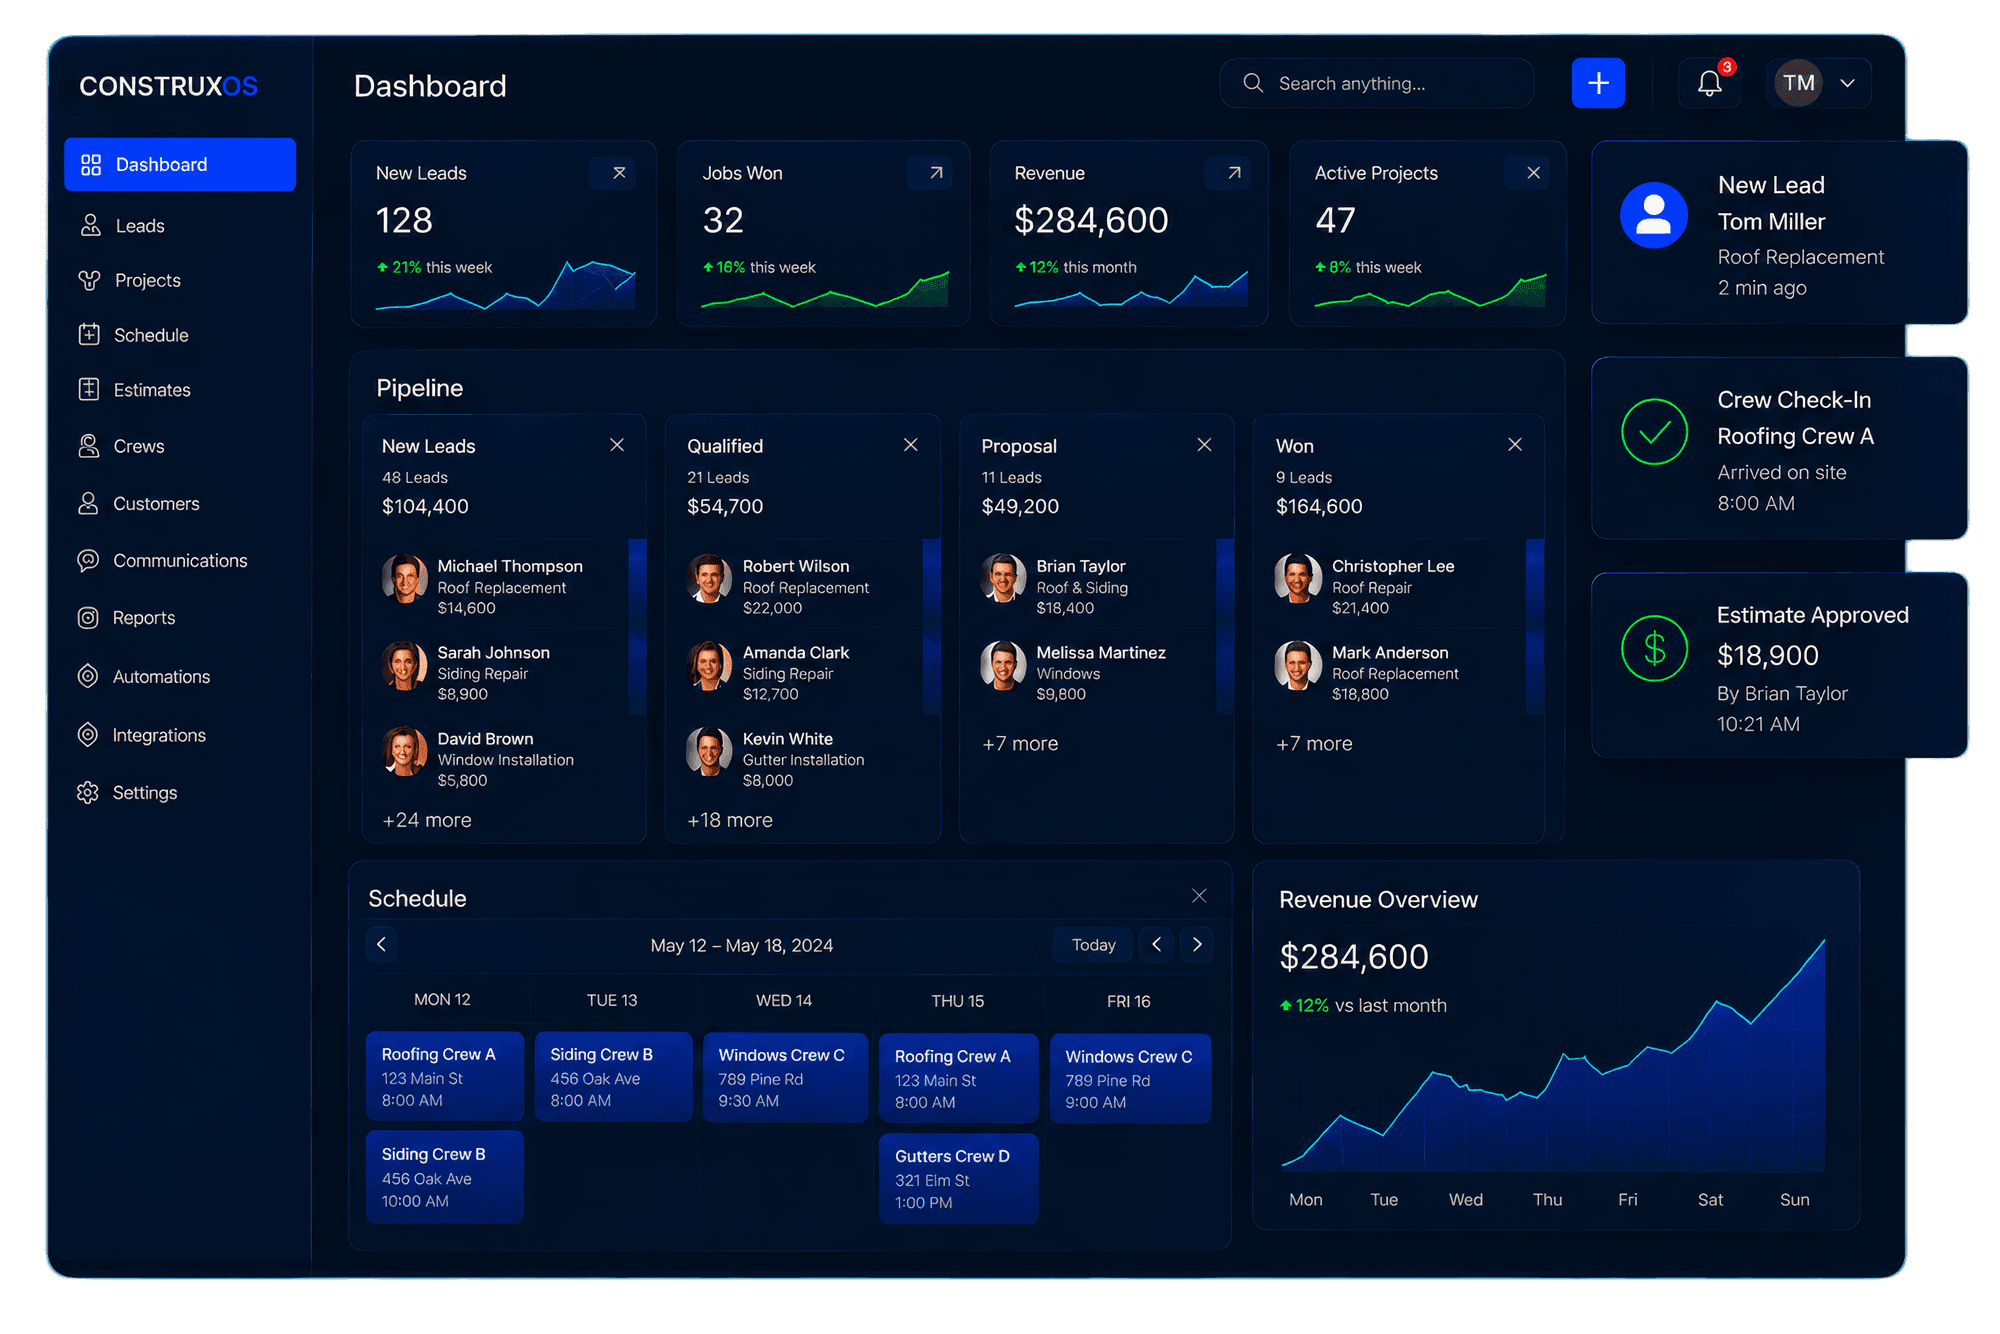This screenshot has width=2000, height=1334.
Task: Open Michael Thompson lead card
Action: point(504,585)
